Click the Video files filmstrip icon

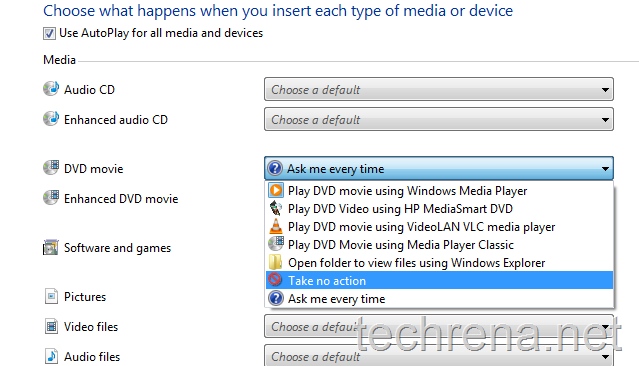point(51,326)
